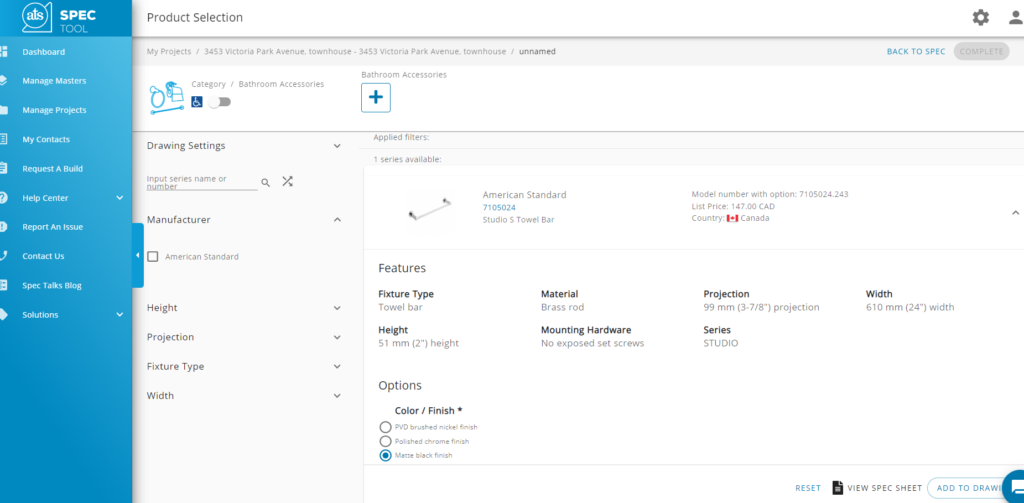The image size is (1024, 503).
Task: Select PVD brushed nickel finish
Action: [x=385, y=427]
